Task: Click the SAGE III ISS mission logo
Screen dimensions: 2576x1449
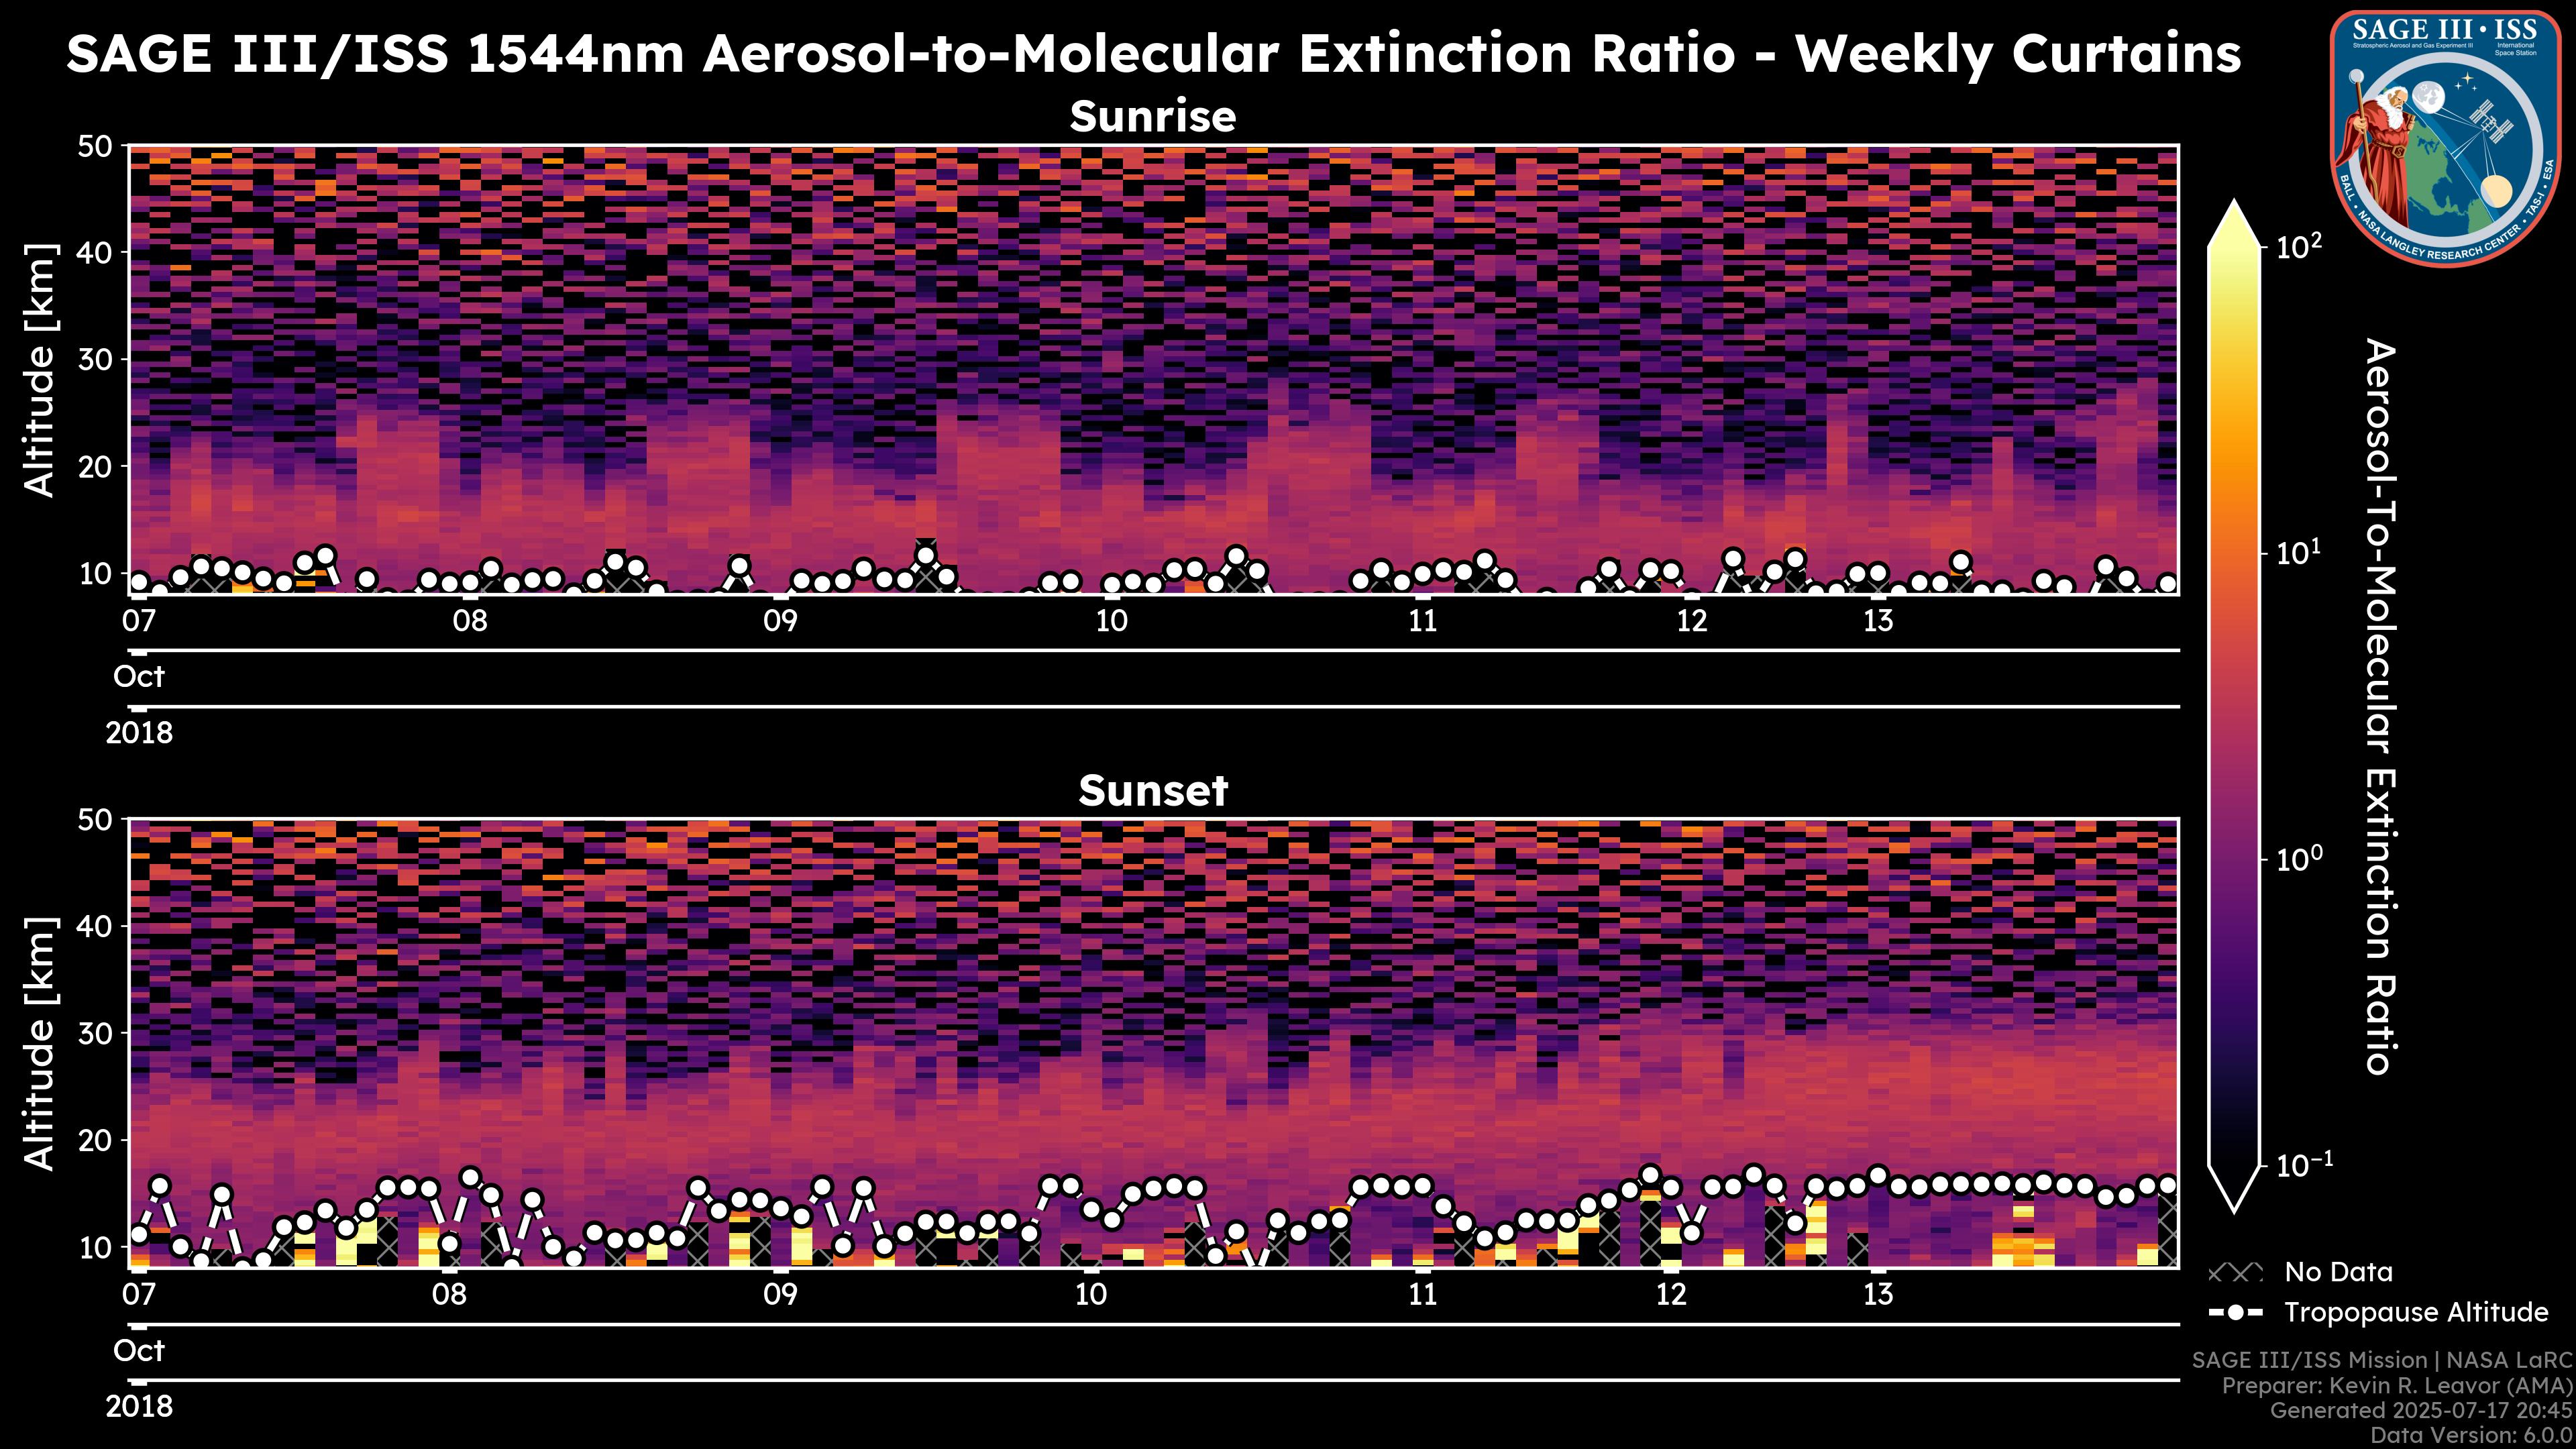Action: pos(2446,137)
